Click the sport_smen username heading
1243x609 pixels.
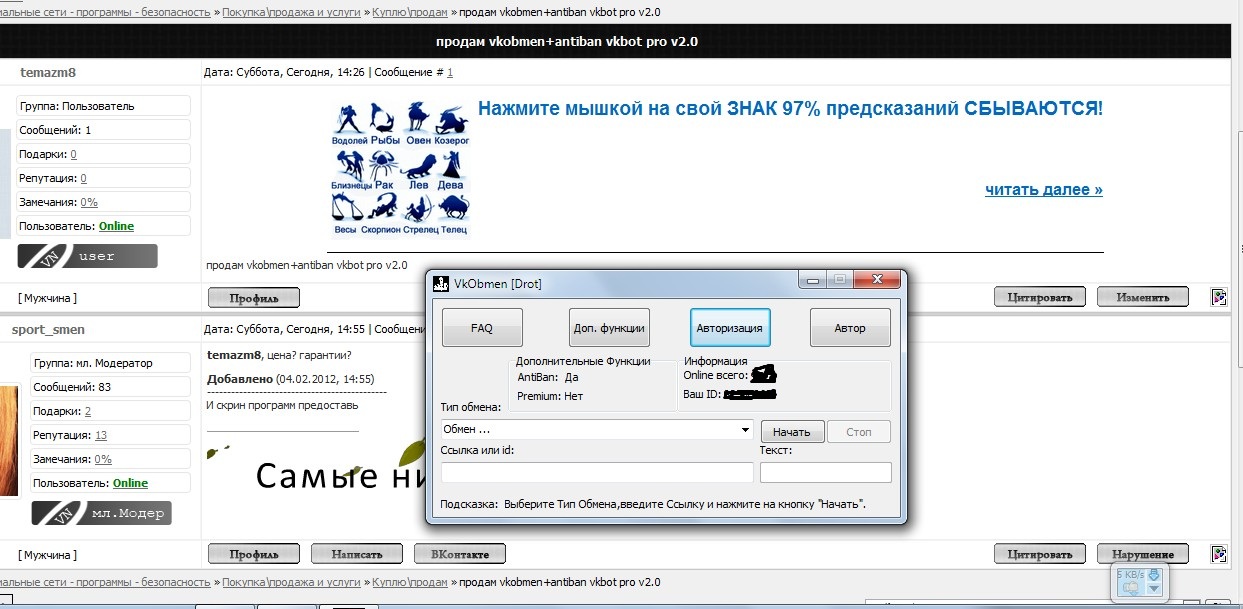(x=48, y=329)
